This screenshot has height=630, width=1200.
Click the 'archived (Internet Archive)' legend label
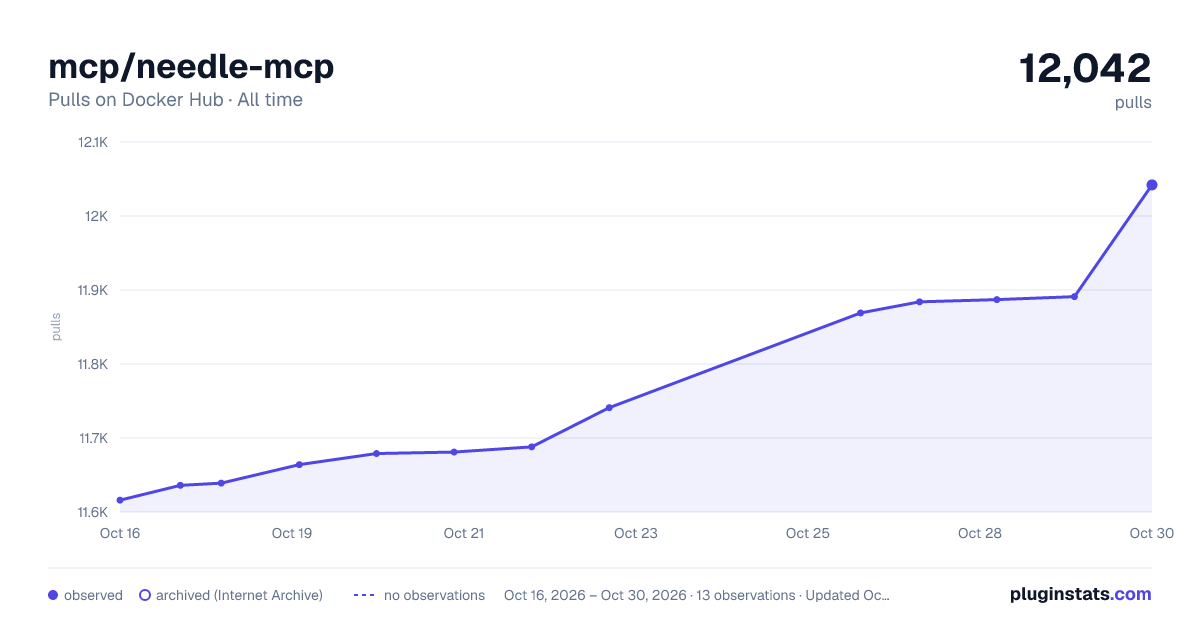tap(239, 595)
